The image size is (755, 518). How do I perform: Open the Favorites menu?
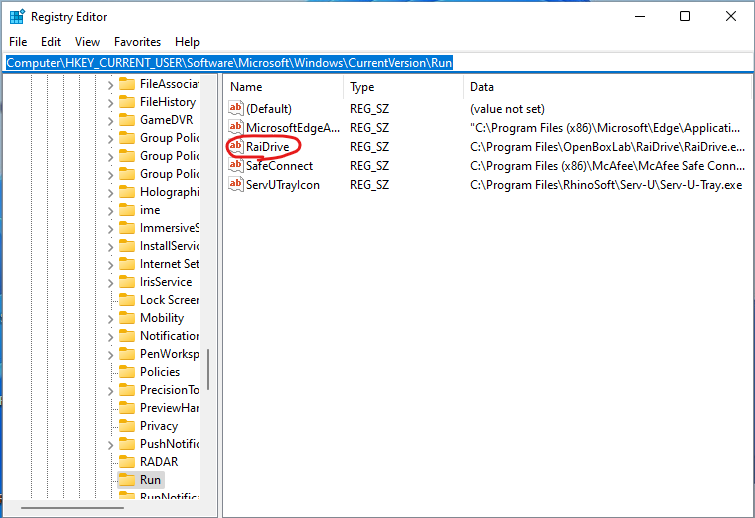137,42
